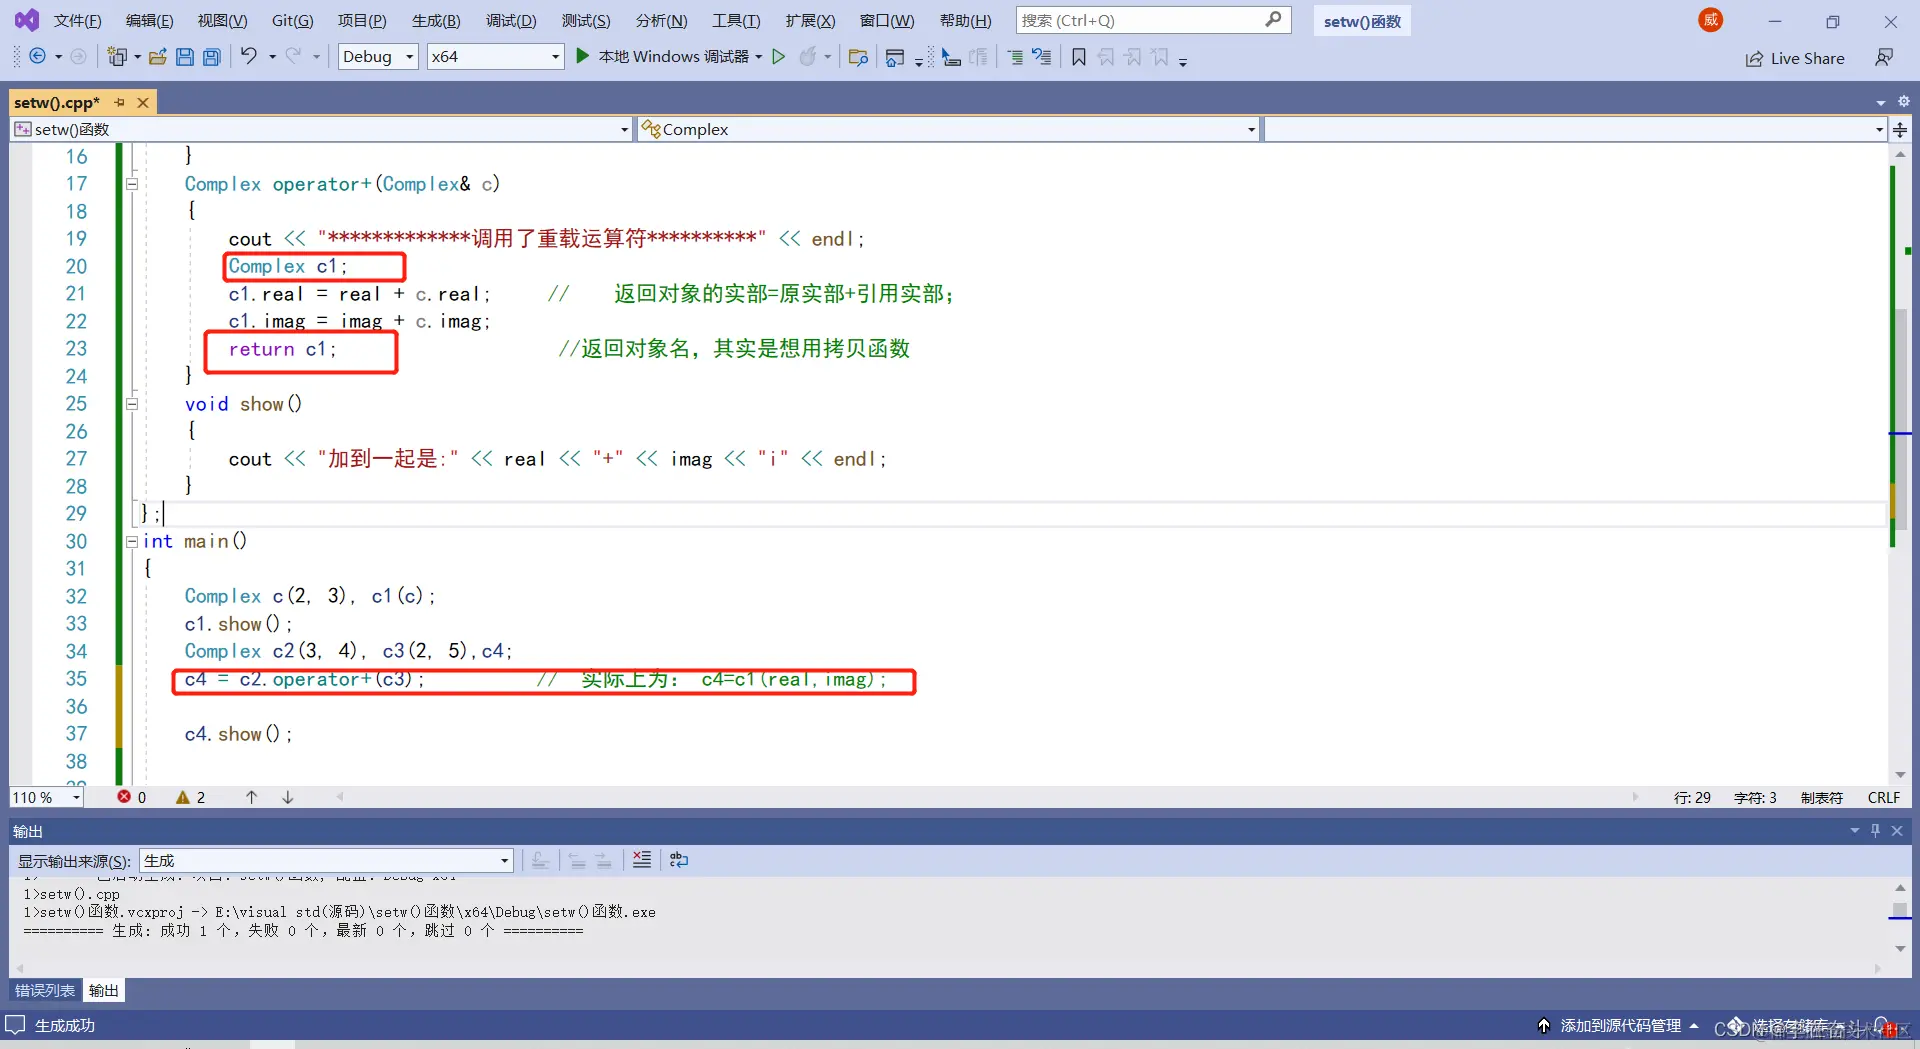Go to the previous issue arrow

[252, 797]
